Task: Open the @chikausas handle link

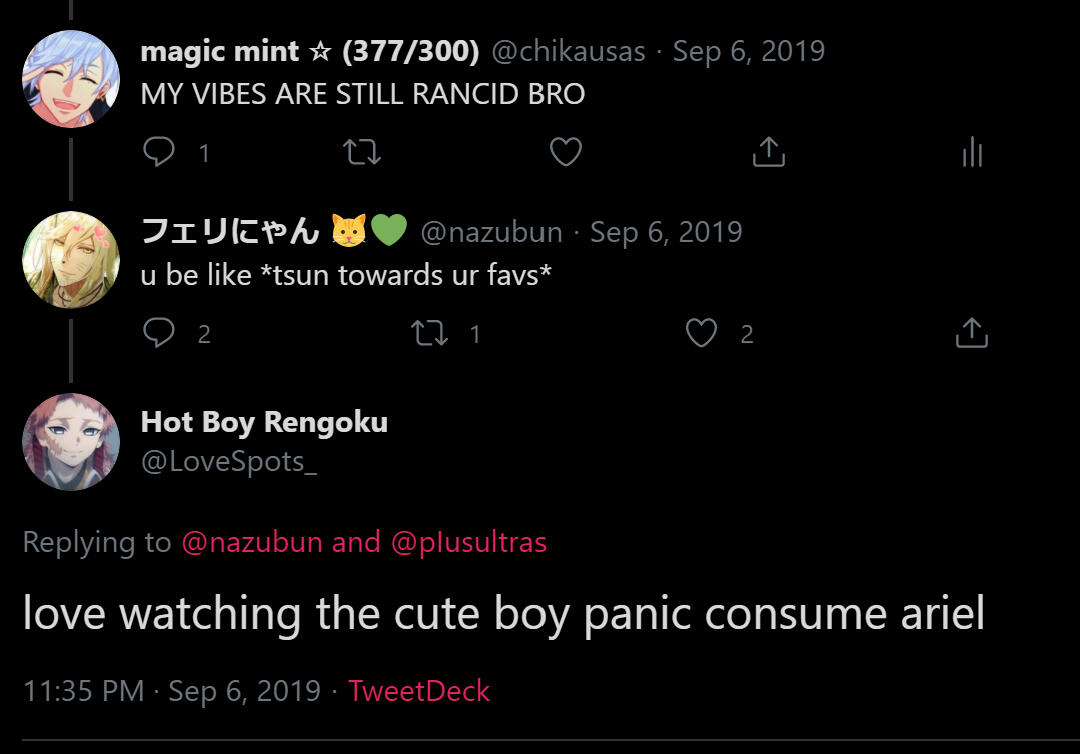Action: coord(568,52)
